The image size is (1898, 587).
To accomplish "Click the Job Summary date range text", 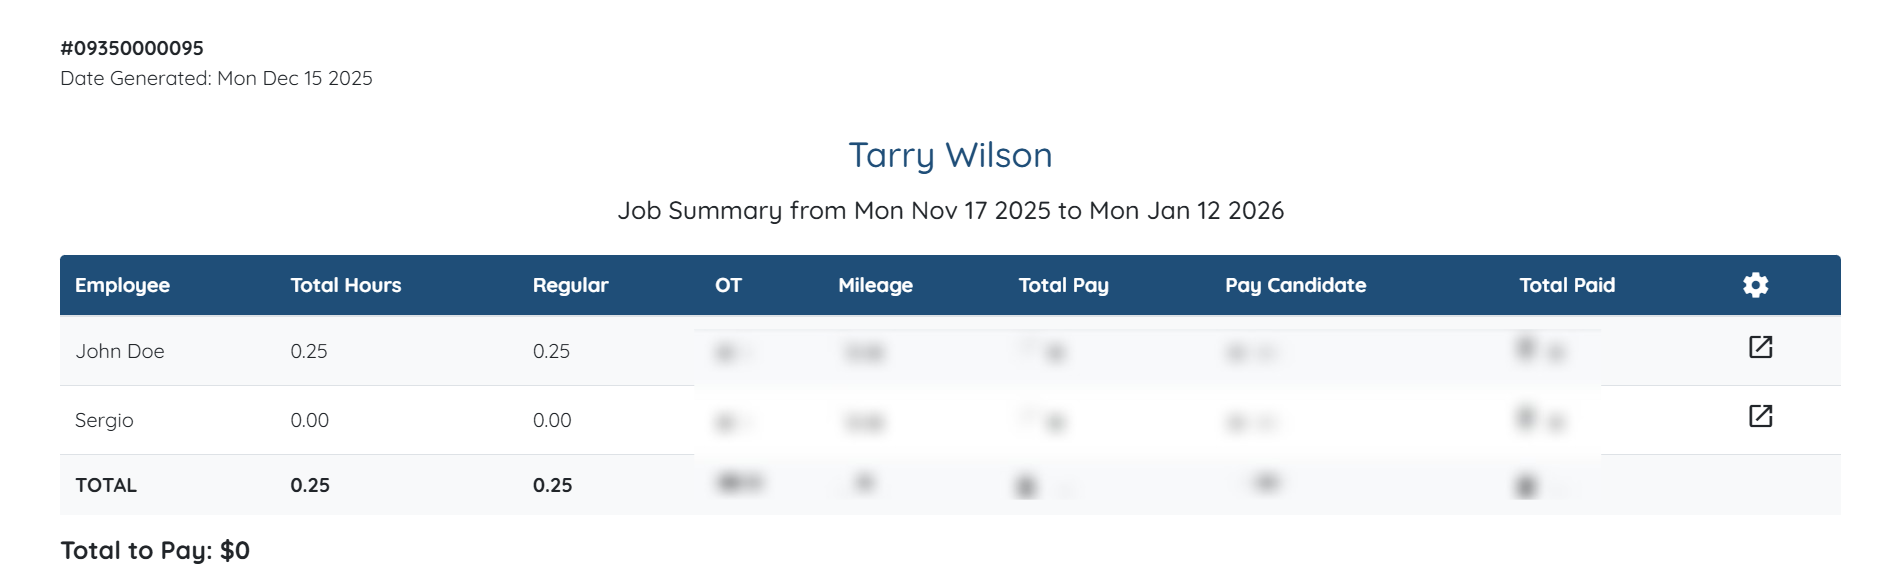I will tap(950, 211).
